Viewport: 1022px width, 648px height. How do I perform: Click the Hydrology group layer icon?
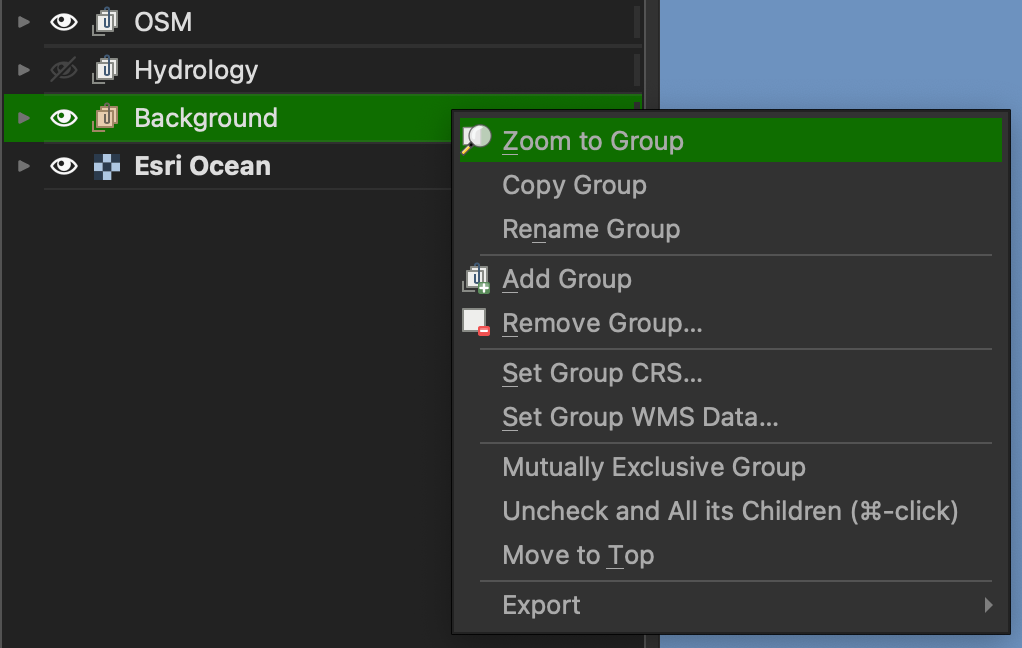pos(105,70)
